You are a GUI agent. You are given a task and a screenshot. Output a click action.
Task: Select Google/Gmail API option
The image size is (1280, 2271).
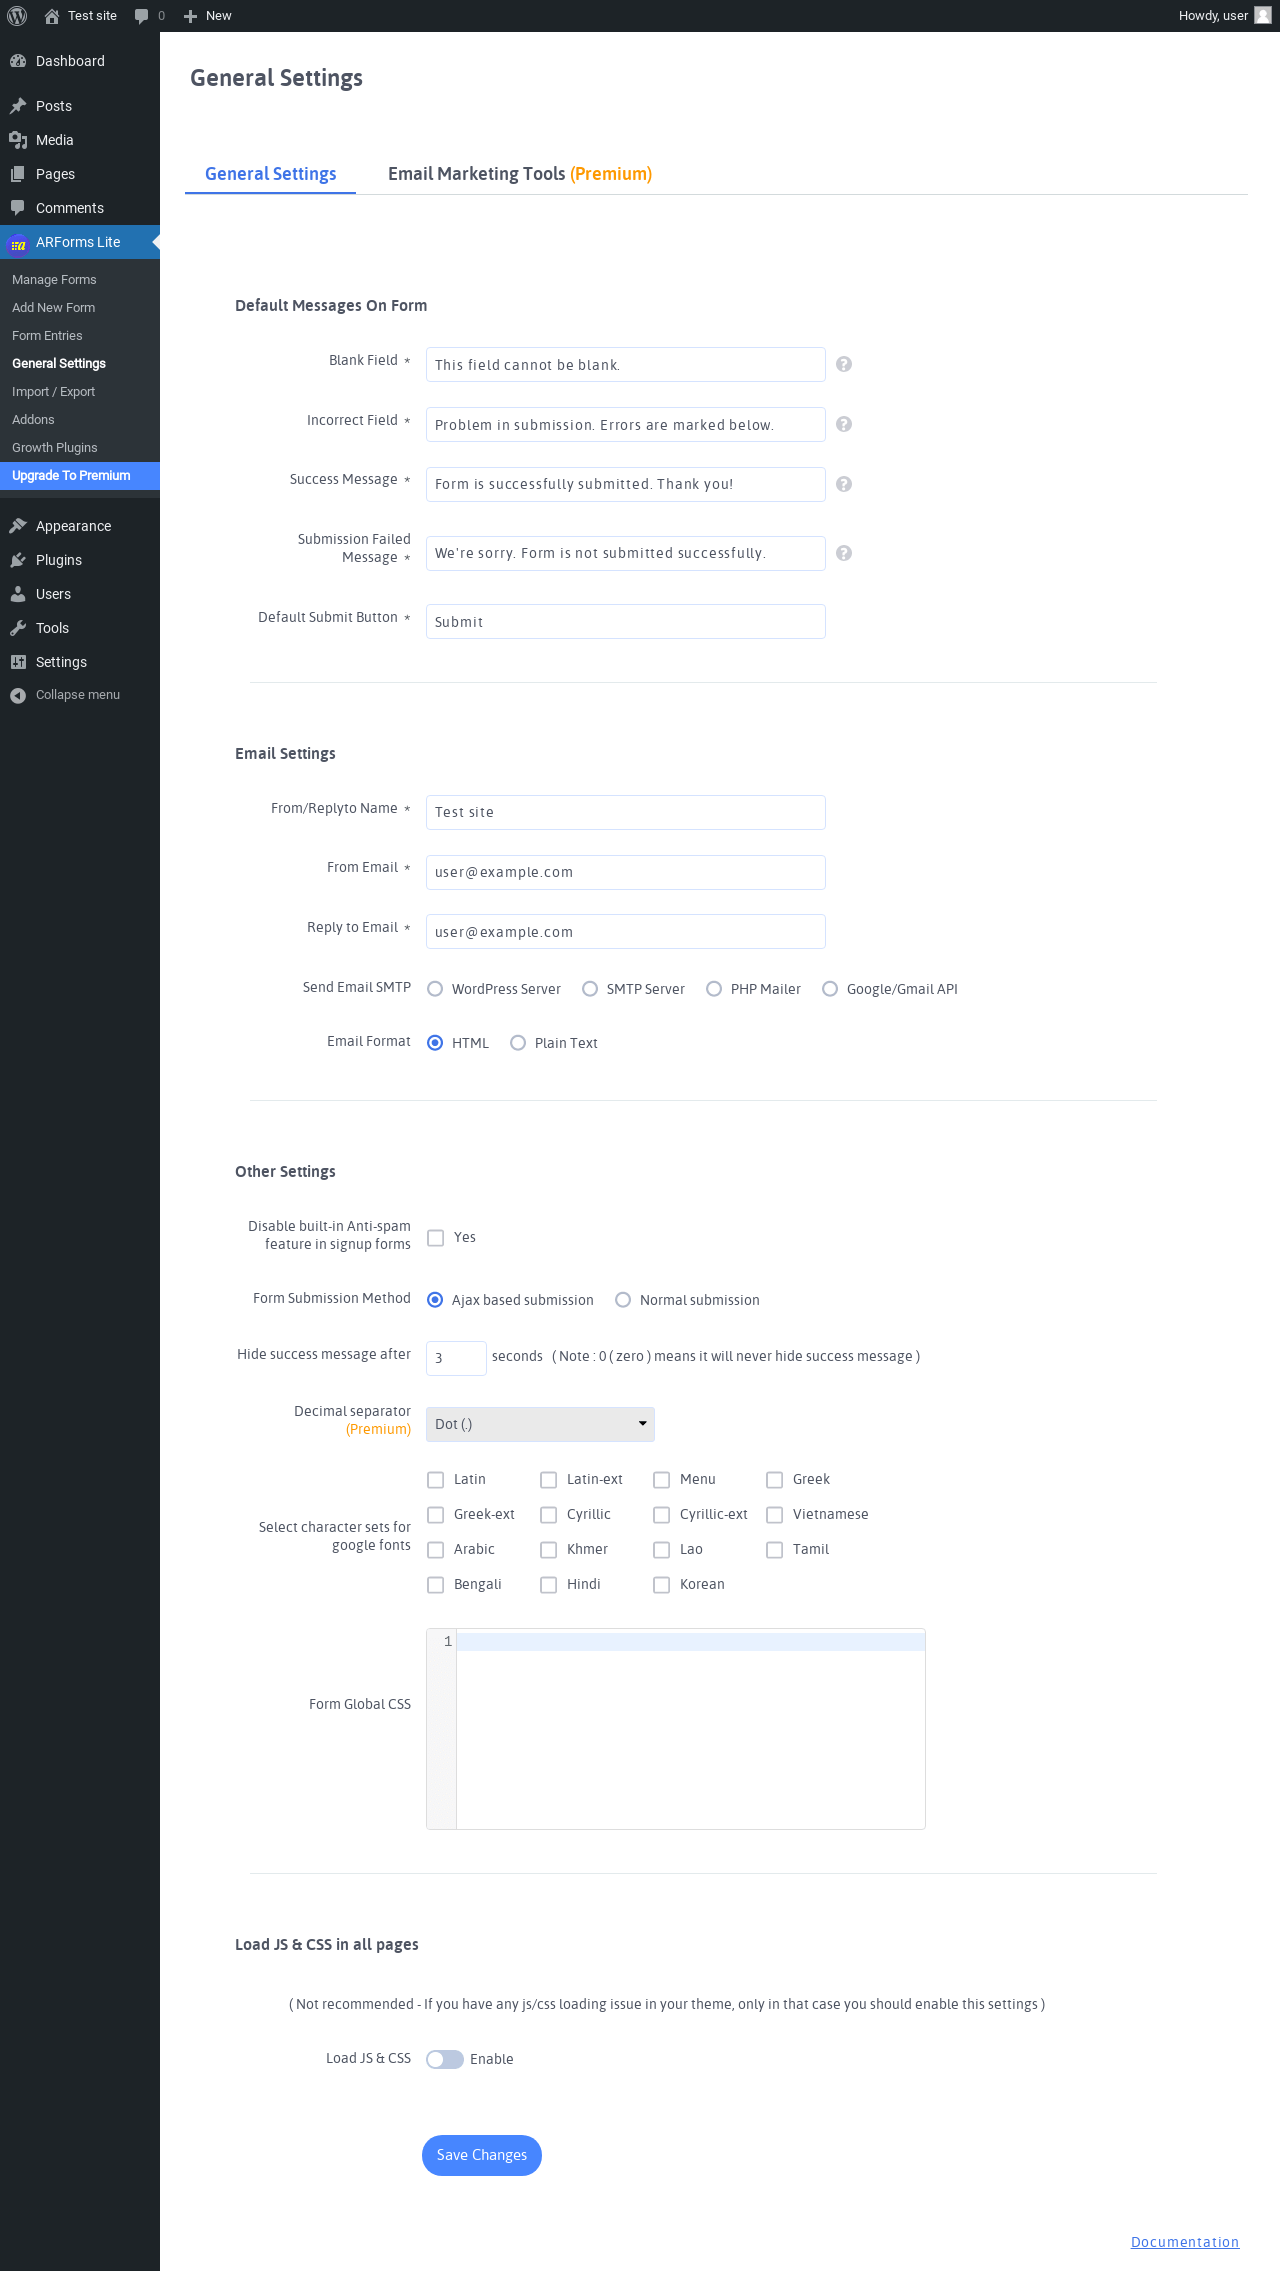pos(830,989)
